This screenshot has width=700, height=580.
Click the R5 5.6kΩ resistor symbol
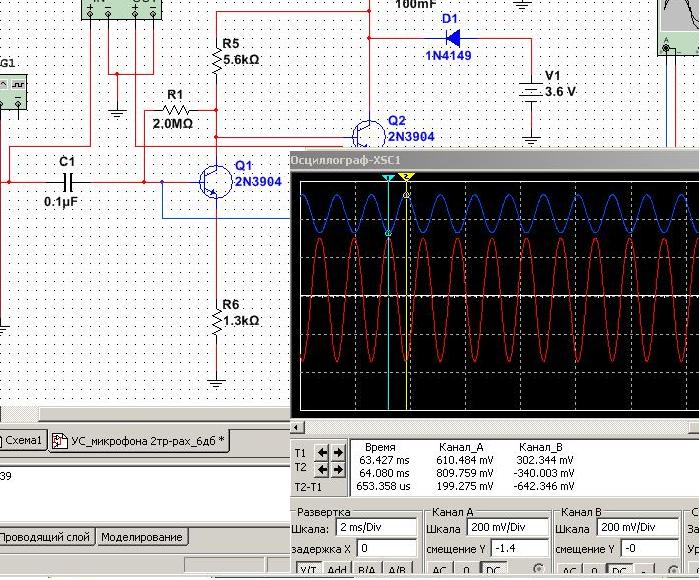click(x=217, y=59)
